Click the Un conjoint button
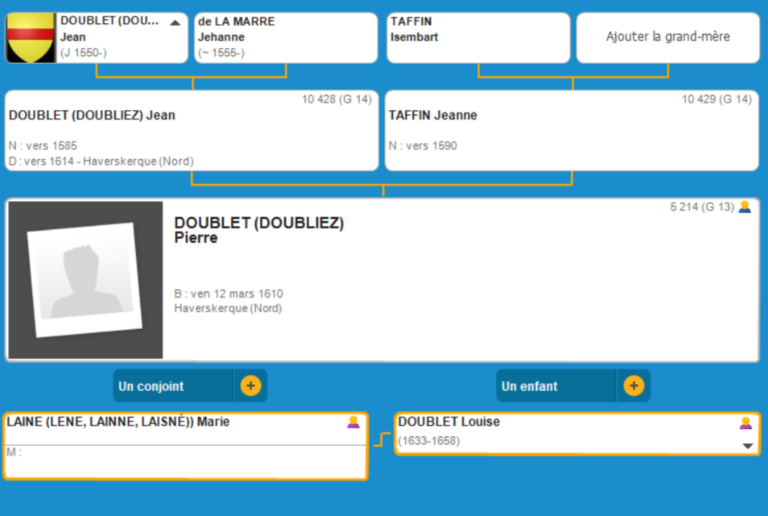The width and height of the screenshot is (768, 516). (172, 386)
